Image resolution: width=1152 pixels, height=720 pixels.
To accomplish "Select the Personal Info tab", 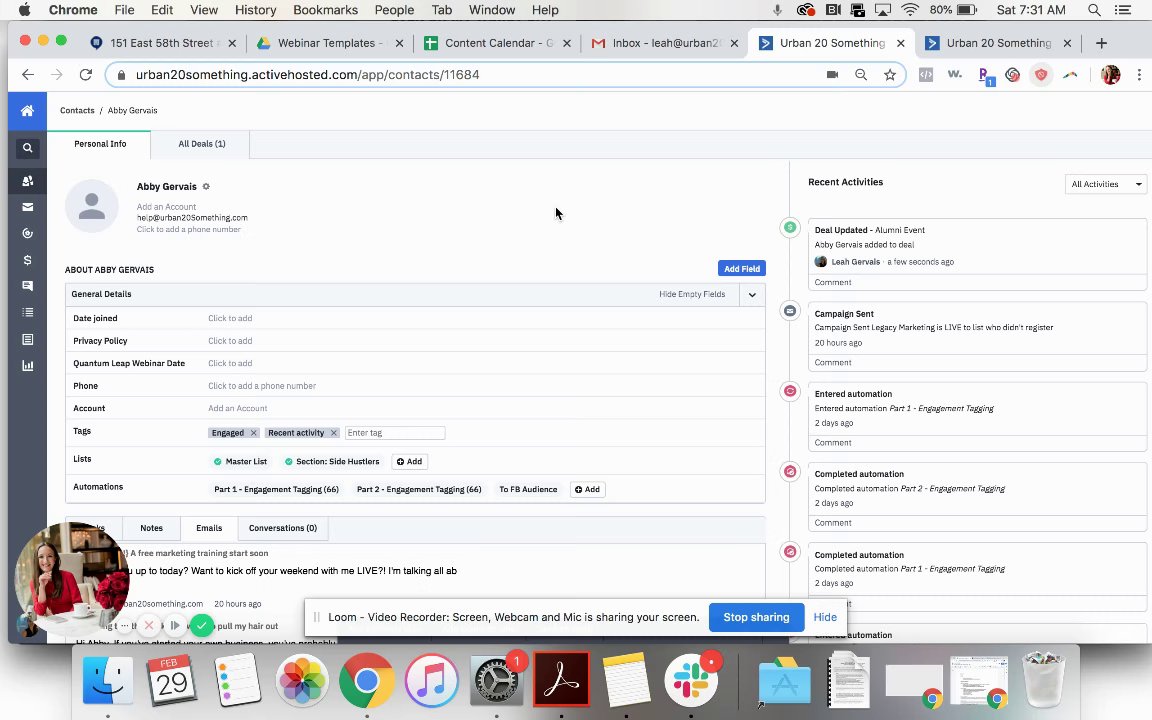I will coord(100,144).
